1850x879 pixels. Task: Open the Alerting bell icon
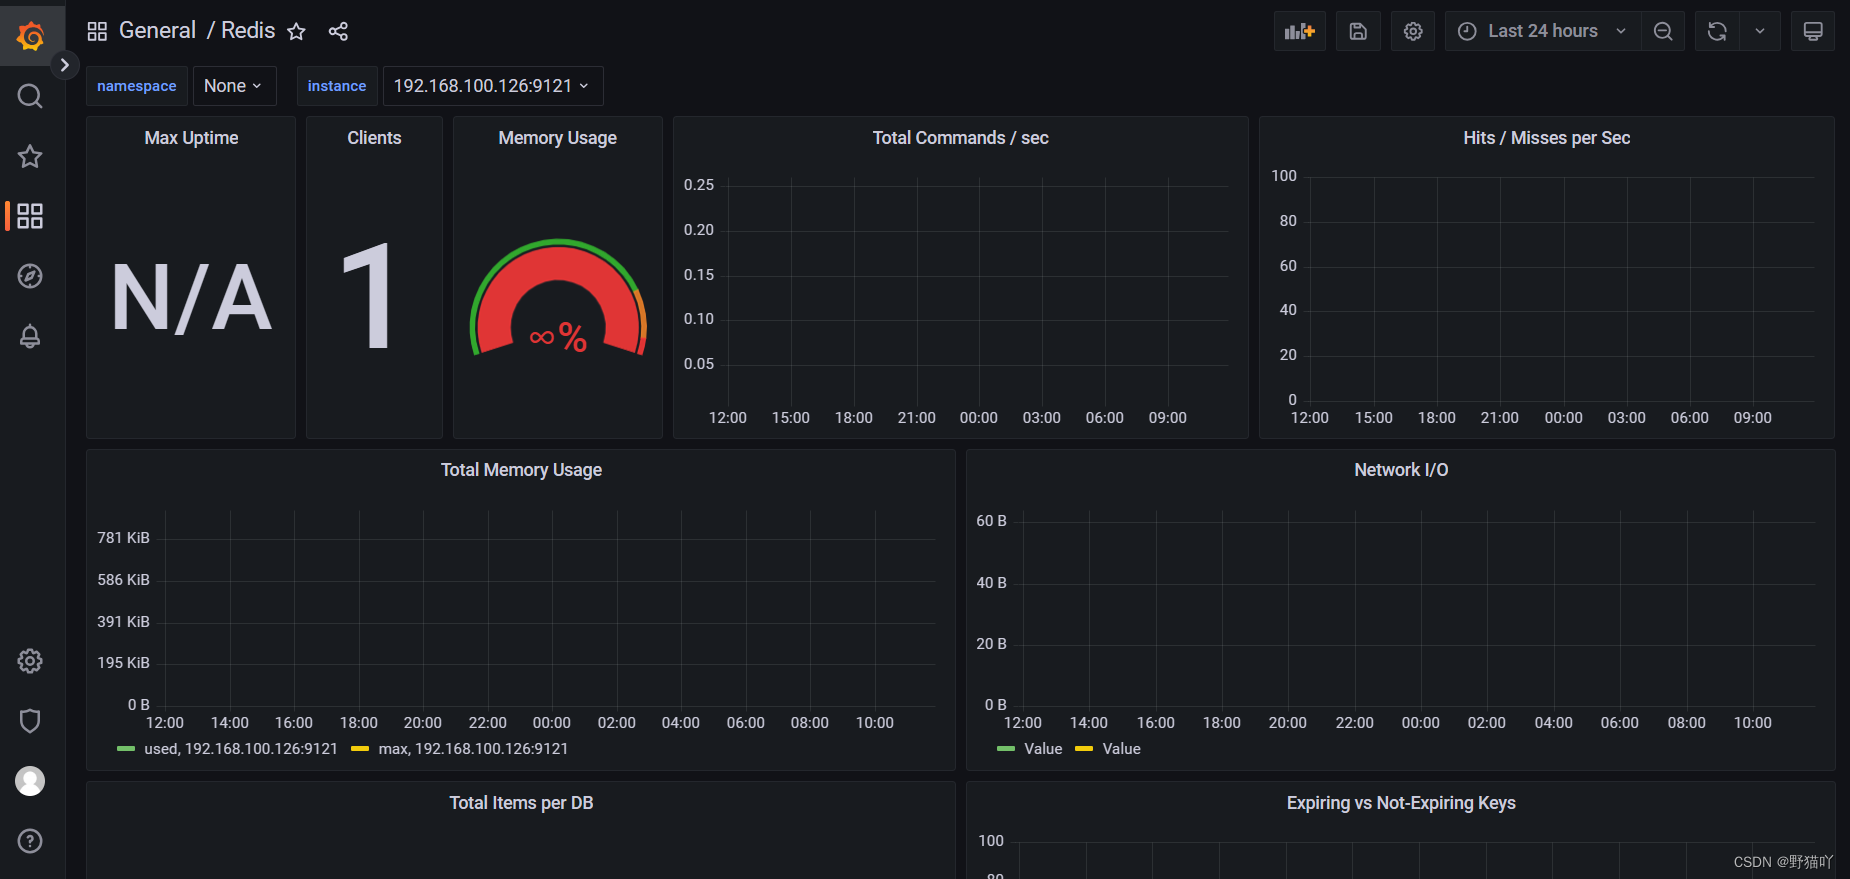pyautogui.click(x=30, y=336)
